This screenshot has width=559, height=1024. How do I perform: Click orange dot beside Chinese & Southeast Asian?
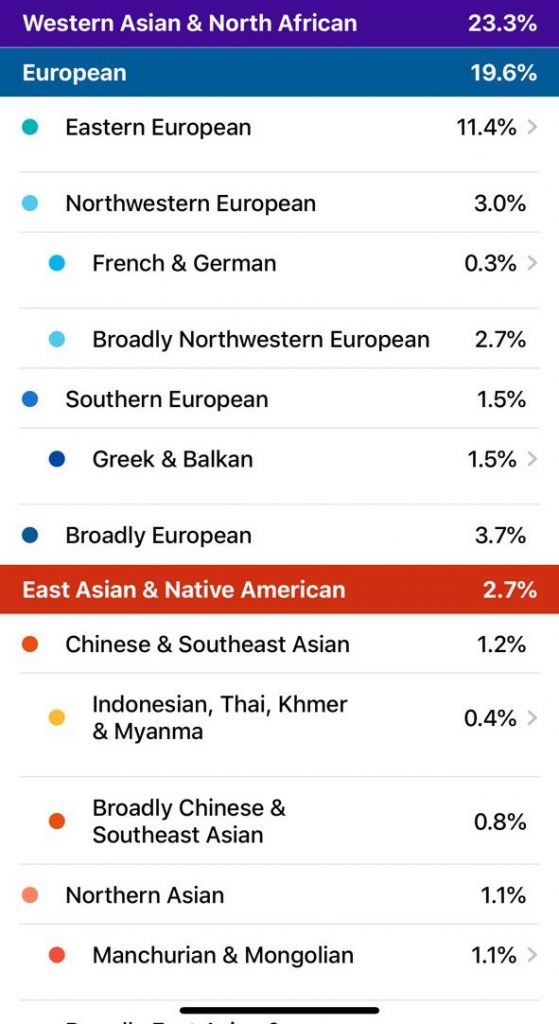click(30, 645)
